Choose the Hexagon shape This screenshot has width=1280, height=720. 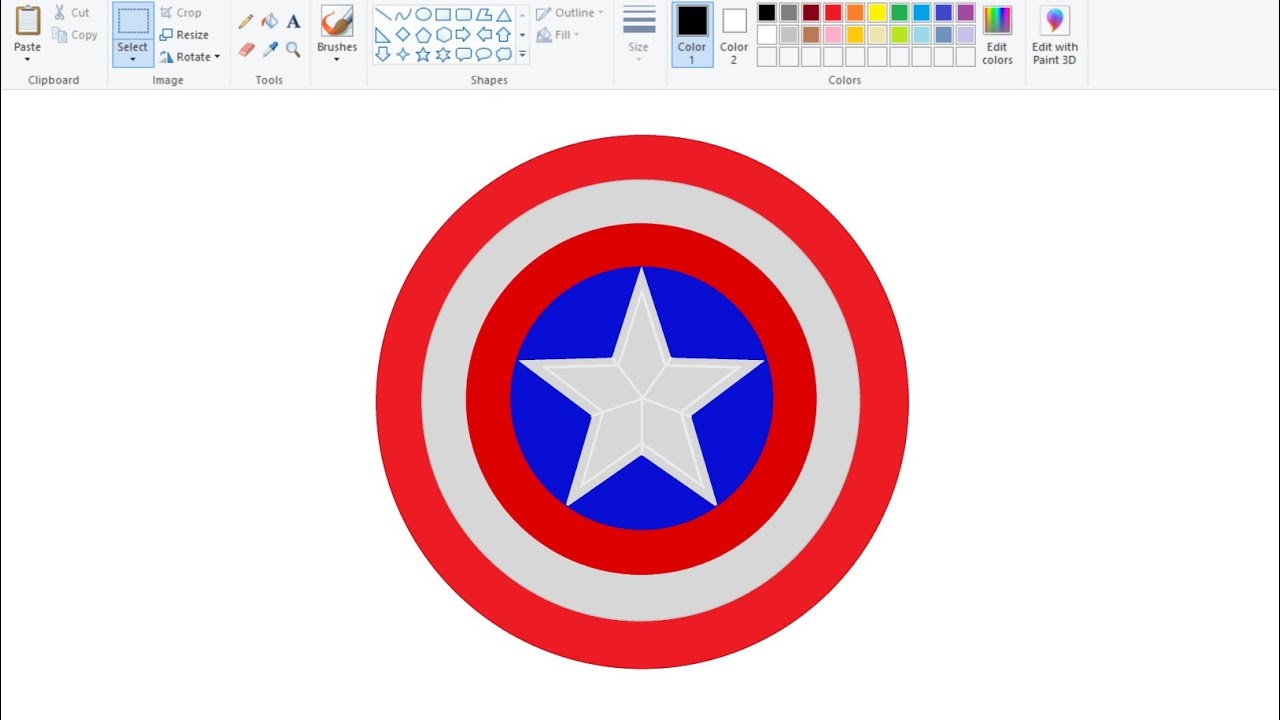tap(443, 34)
